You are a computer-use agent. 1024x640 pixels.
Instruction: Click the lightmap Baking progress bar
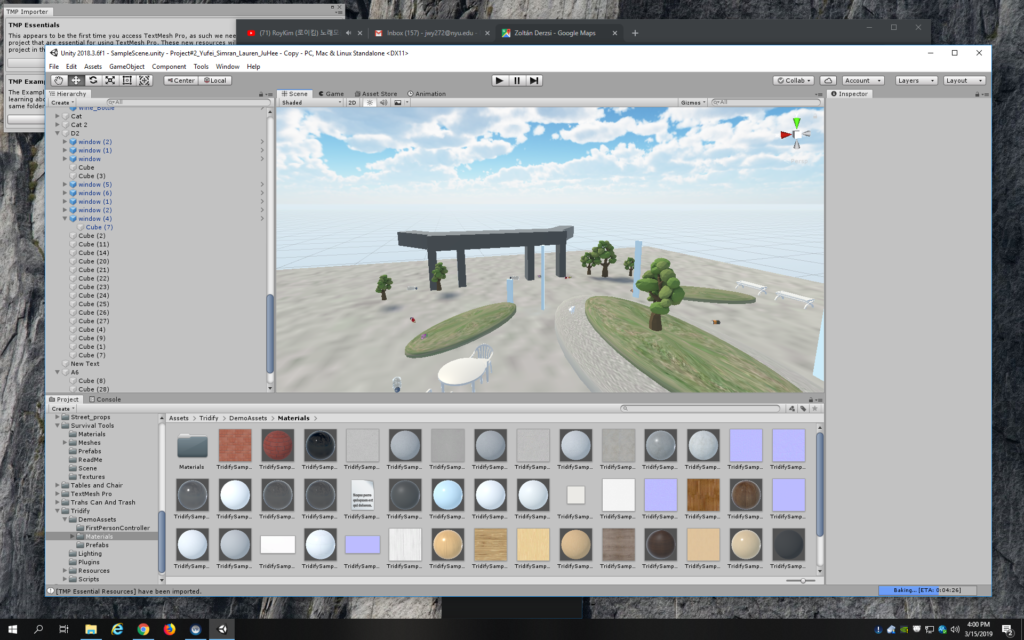927,590
